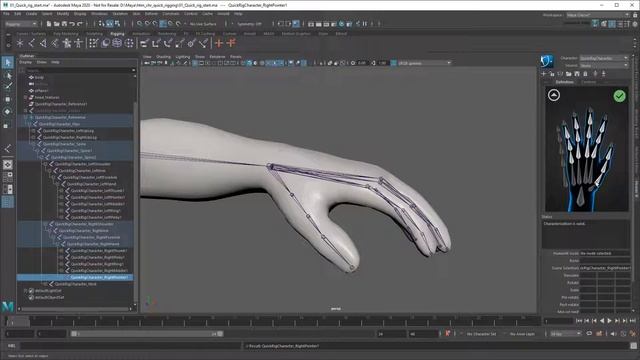Click the Undo arrow icon
640x360 pixels.
click(72, 24)
